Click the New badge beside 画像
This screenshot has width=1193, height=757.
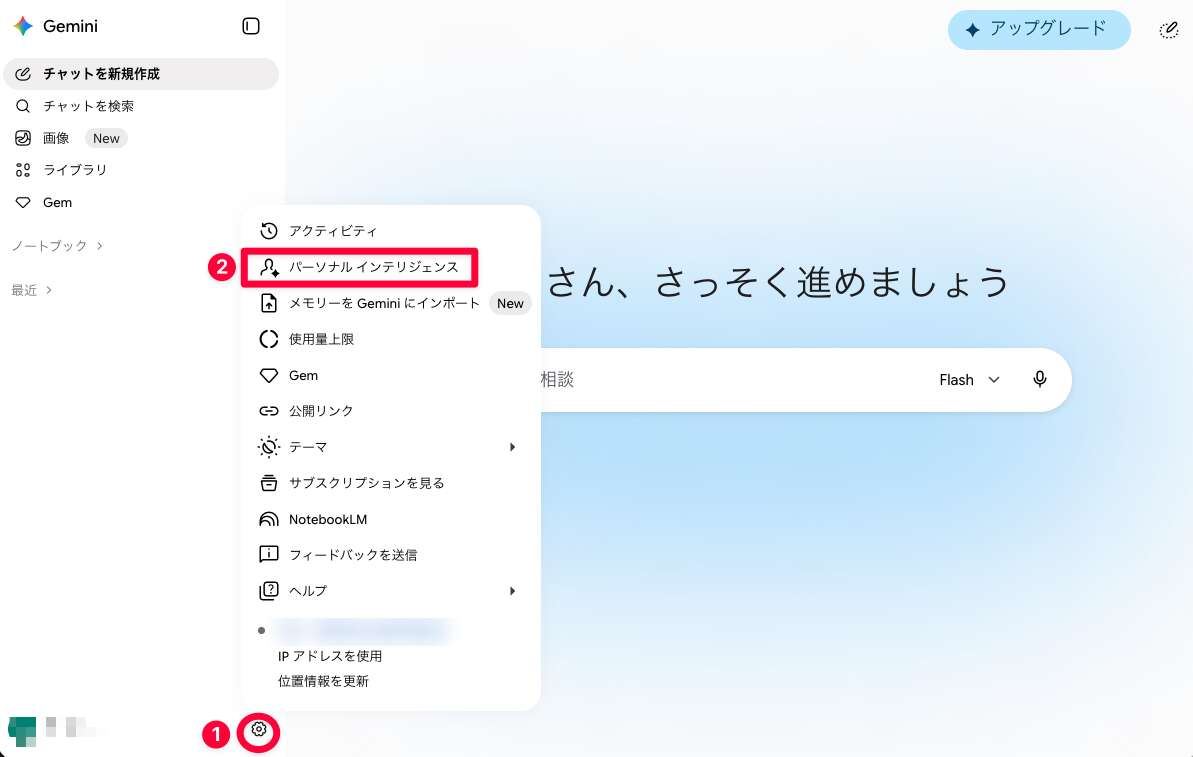click(x=106, y=138)
